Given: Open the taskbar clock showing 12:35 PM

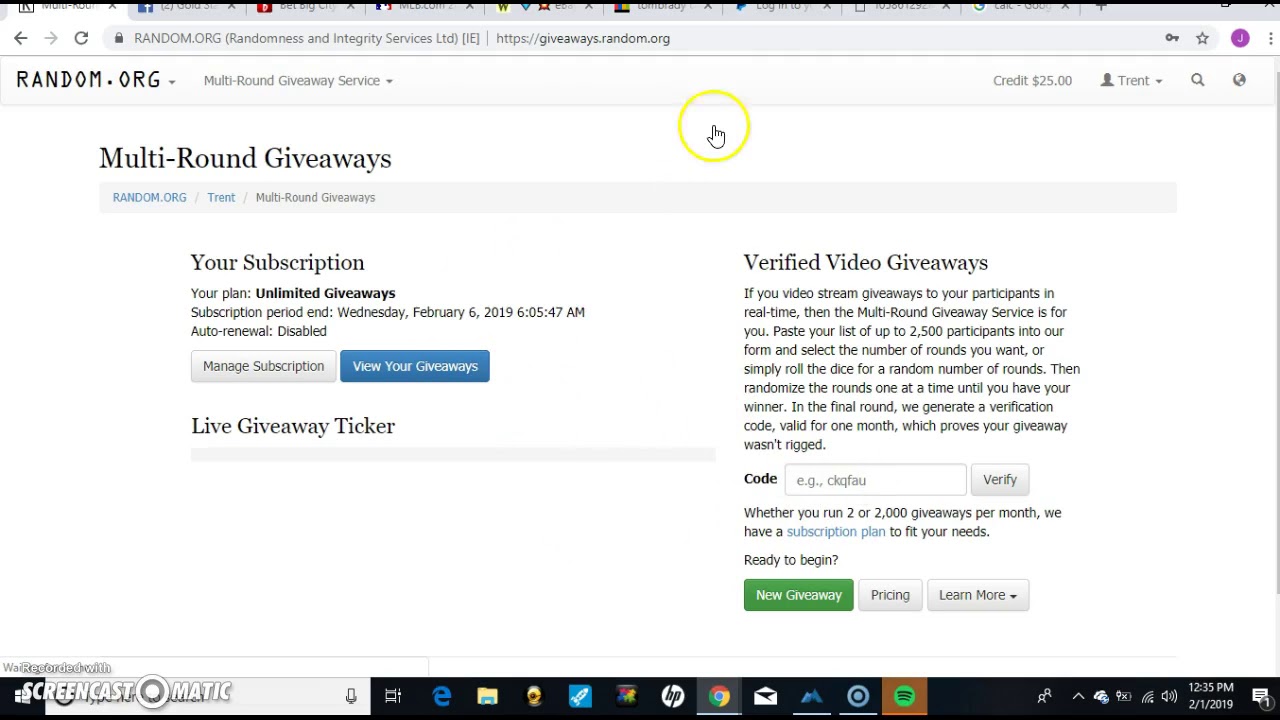Looking at the screenshot, I should coord(1210,696).
